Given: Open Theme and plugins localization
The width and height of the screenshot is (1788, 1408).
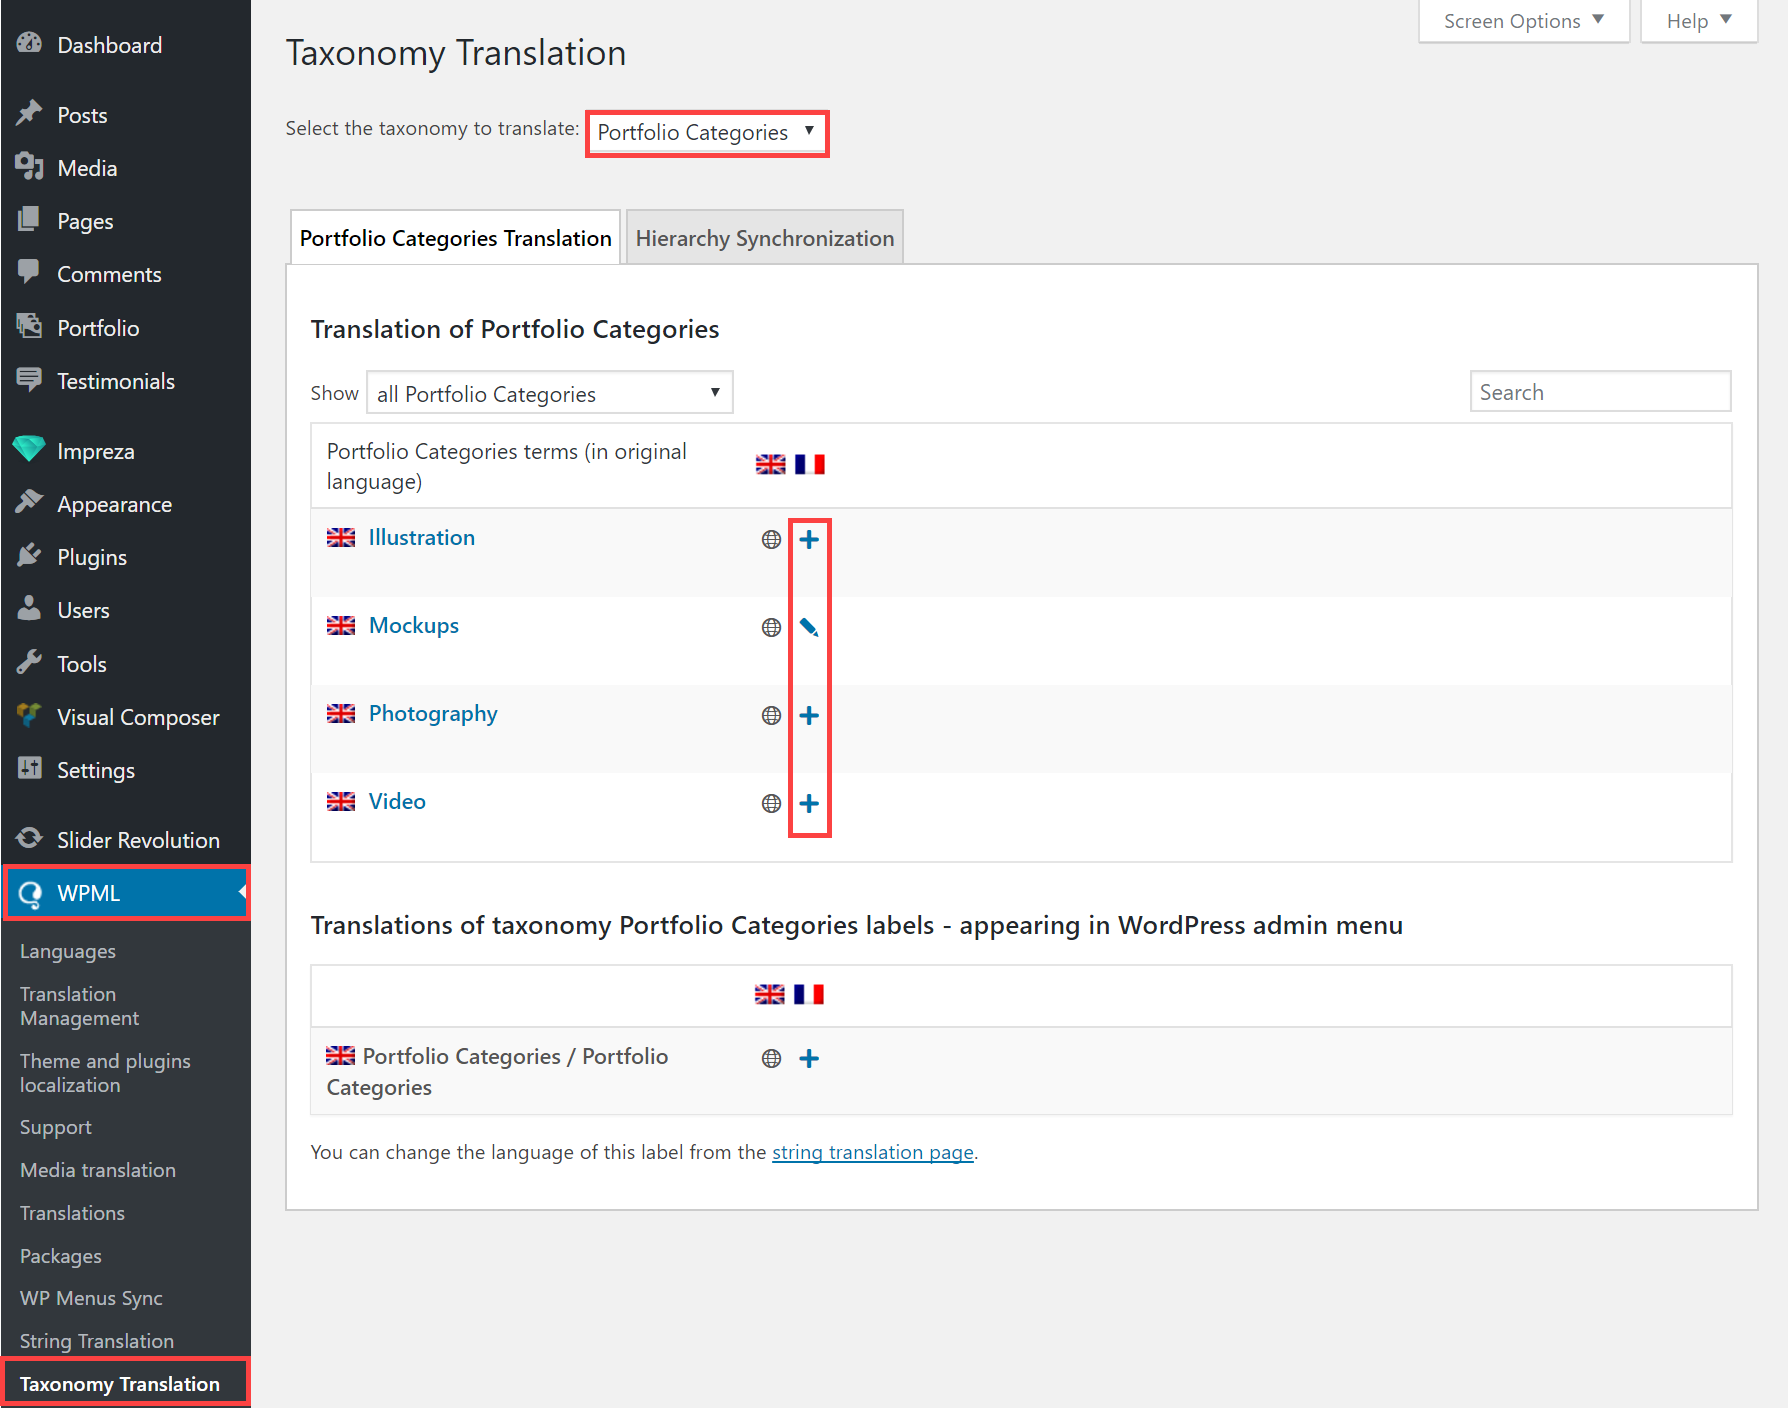Looking at the screenshot, I should click(x=105, y=1073).
